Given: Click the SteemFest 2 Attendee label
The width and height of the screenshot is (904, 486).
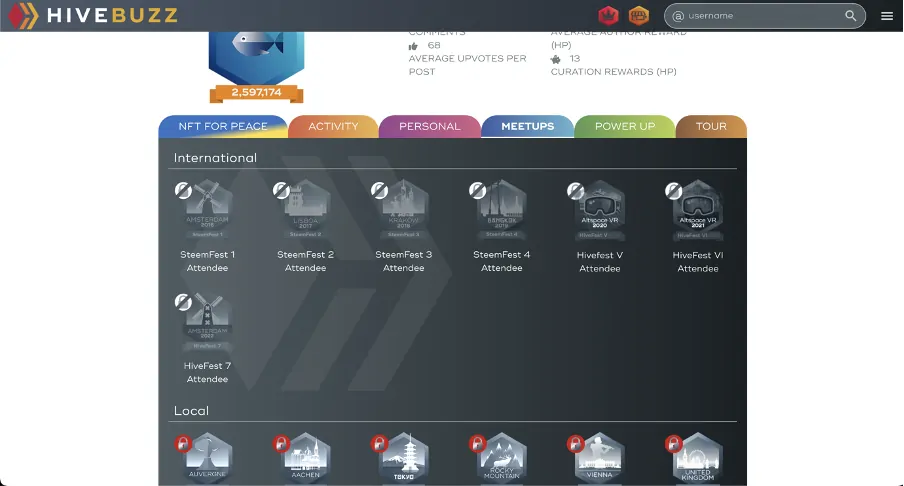Looking at the screenshot, I should click(x=306, y=261).
